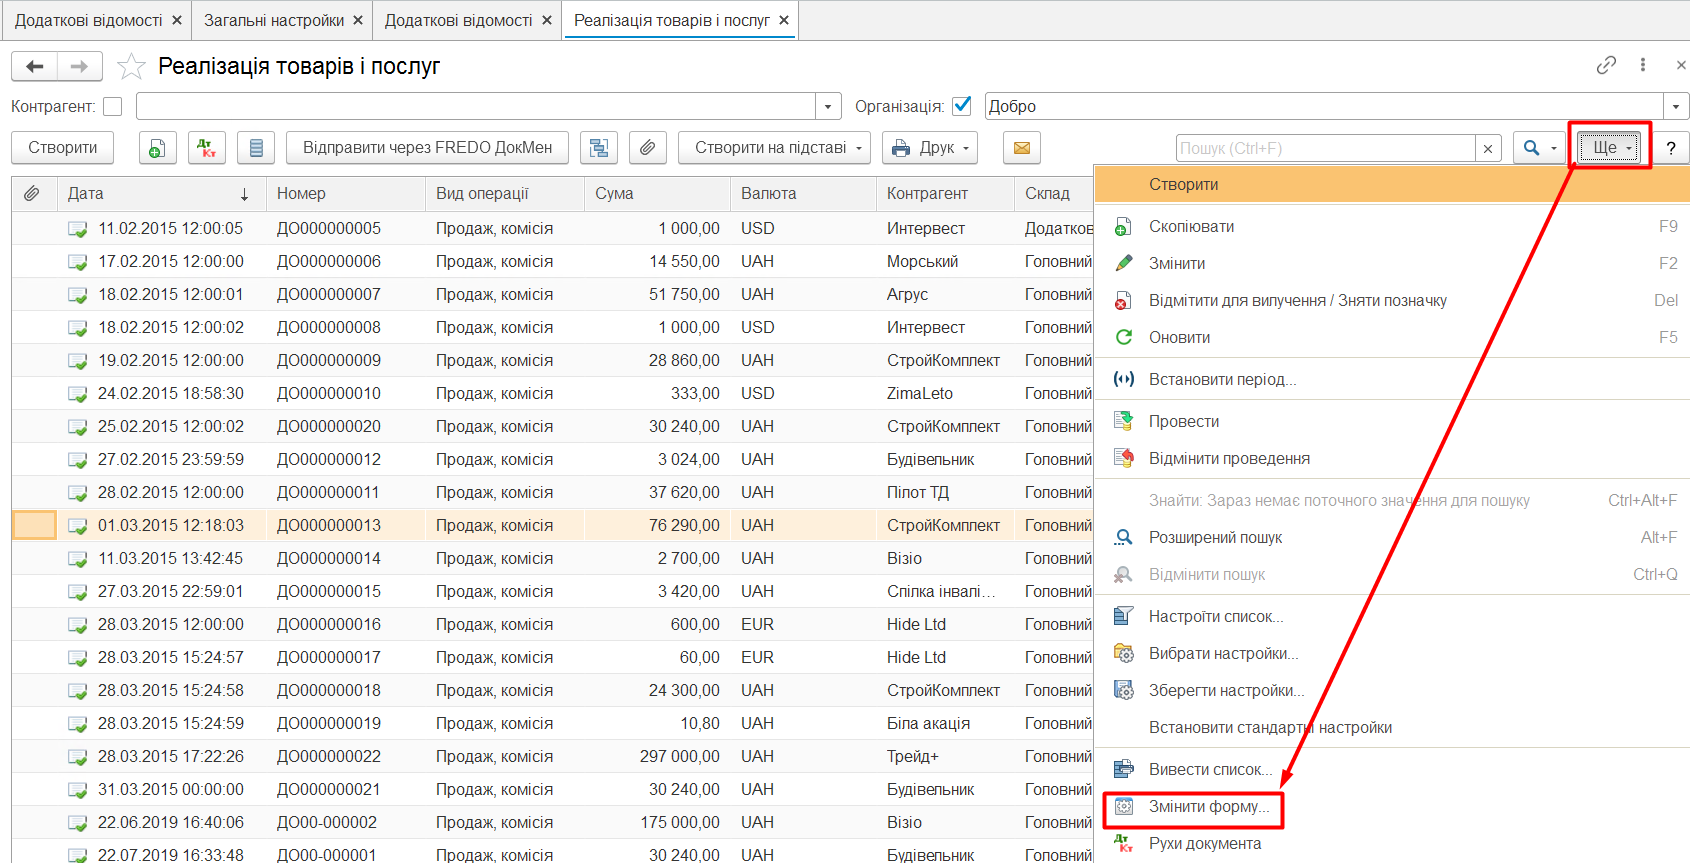This screenshot has height=863, width=1690.
Task: Click the paperclip attachments toolbar icon
Action: tap(648, 148)
